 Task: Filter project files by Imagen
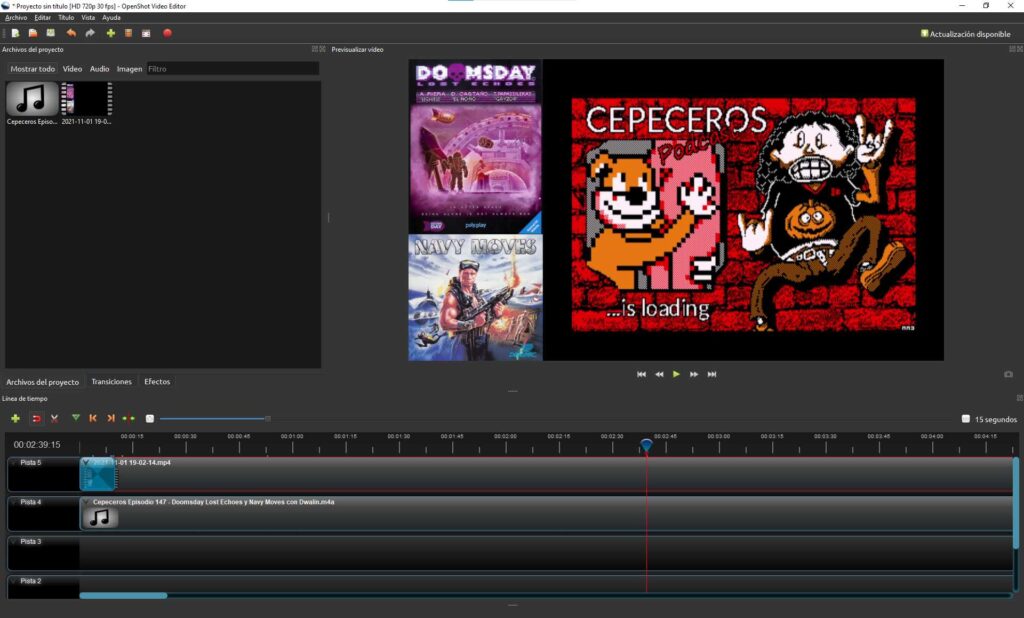pos(129,69)
